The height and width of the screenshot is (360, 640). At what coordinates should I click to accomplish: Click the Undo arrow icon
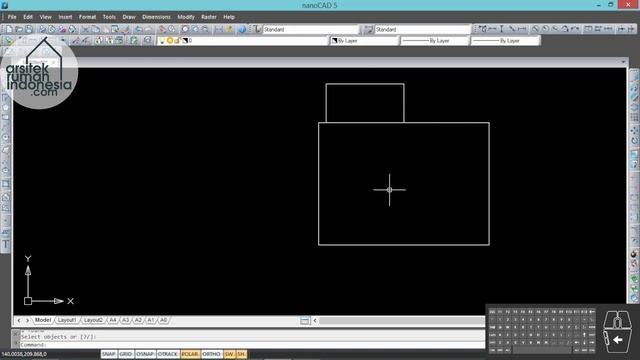point(138,29)
